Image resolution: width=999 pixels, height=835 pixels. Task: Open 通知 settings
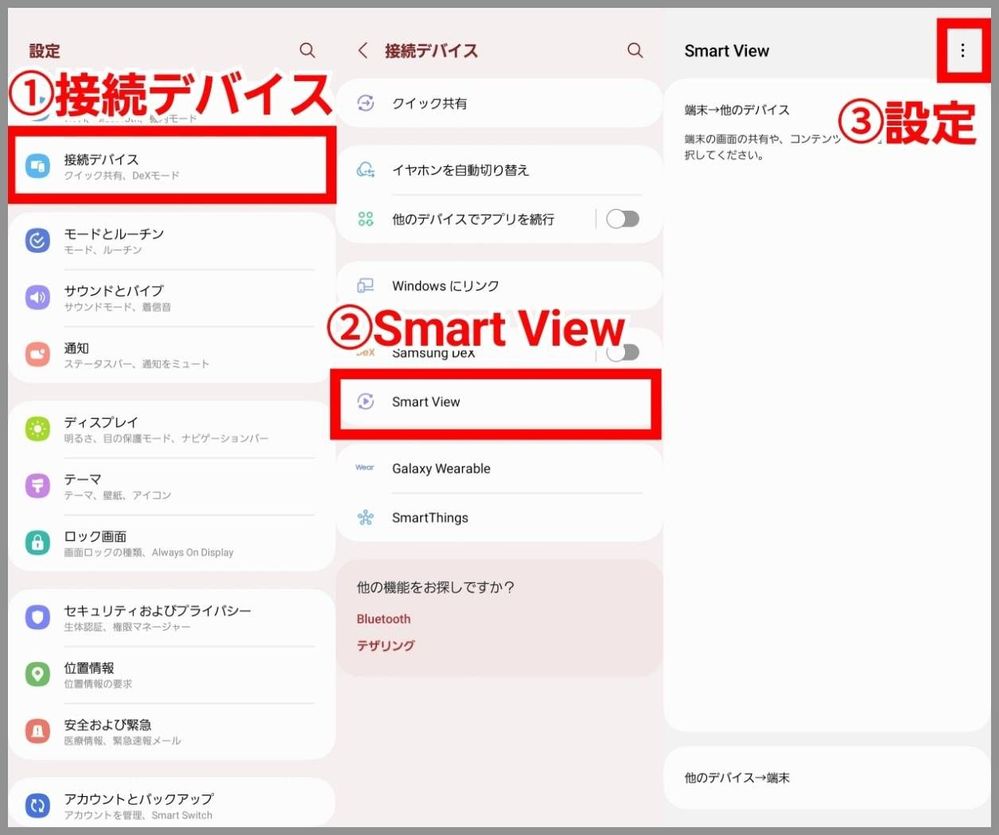tap(172, 354)
